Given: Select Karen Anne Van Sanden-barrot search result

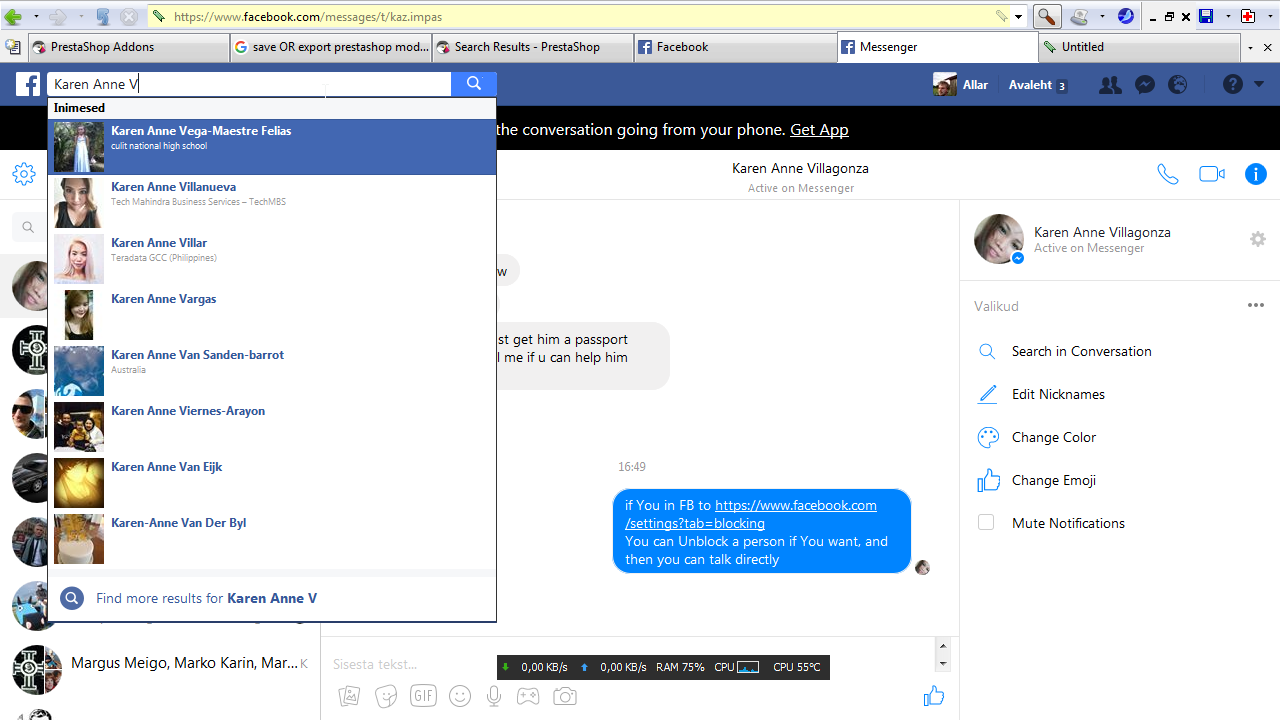Looking at the screenshot, I should 272,371.
